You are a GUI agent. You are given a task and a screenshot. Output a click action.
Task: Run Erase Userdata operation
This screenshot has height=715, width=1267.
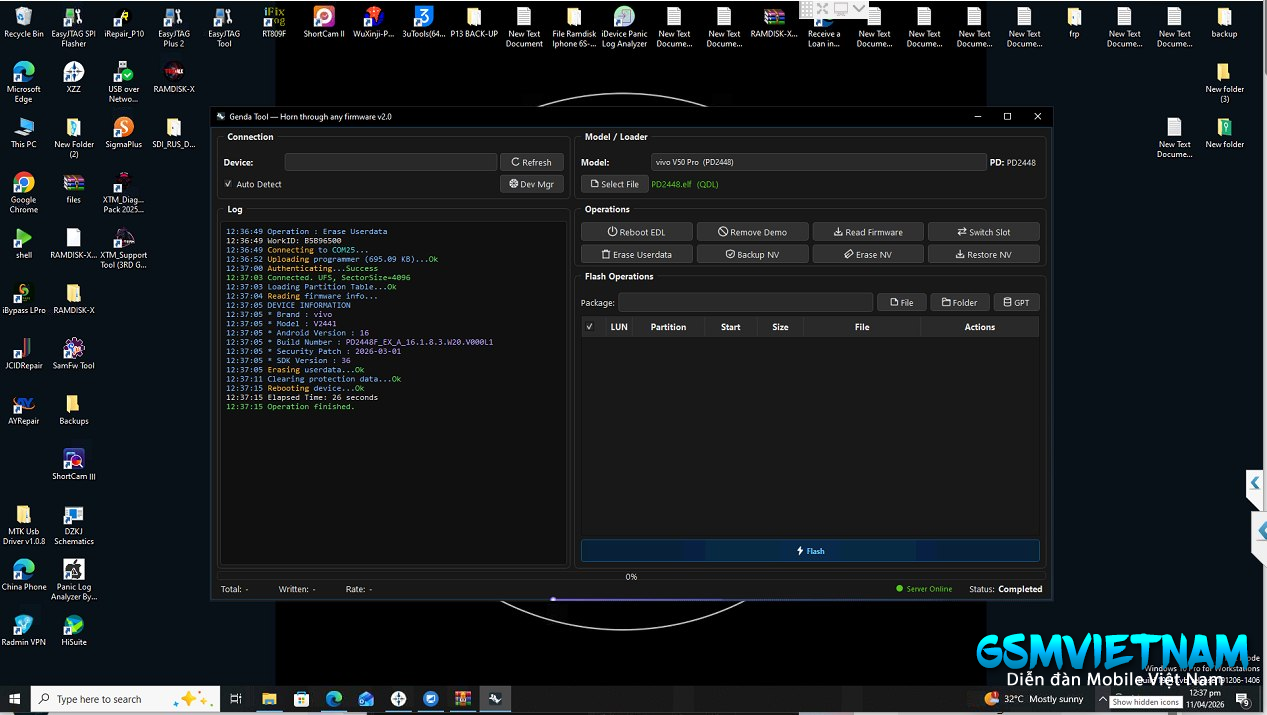[x=637, y=255]
